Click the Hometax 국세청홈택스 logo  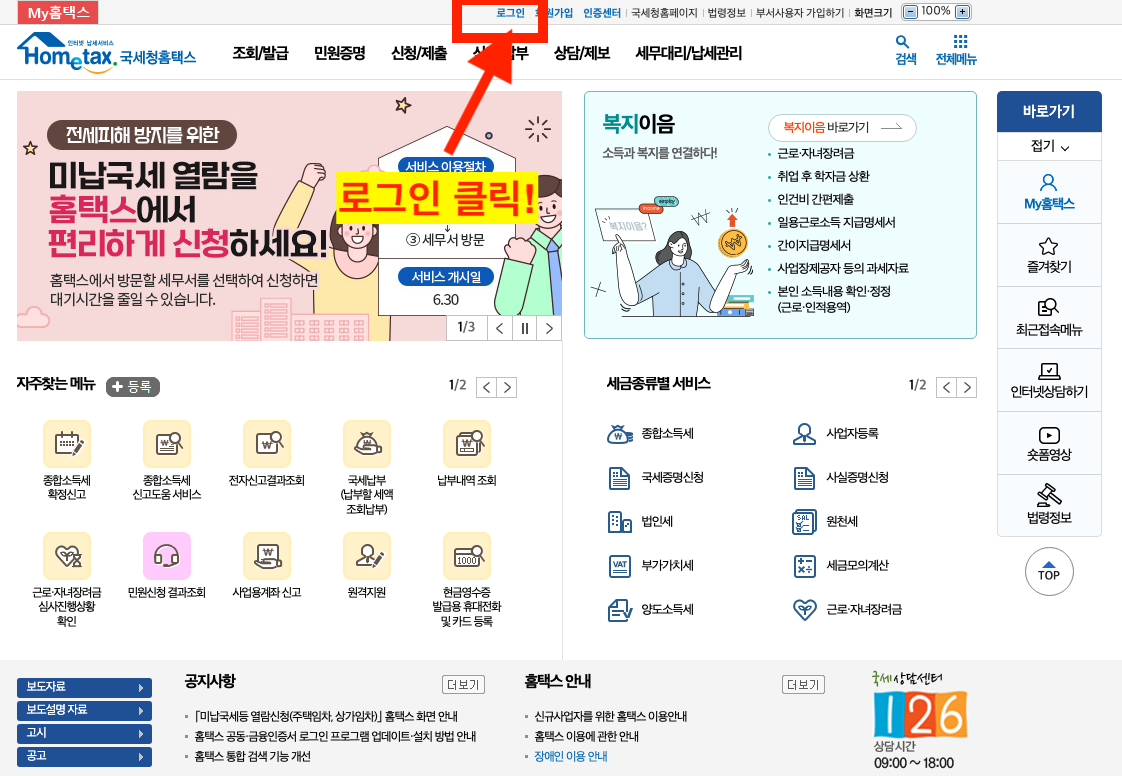click(107, 53)
